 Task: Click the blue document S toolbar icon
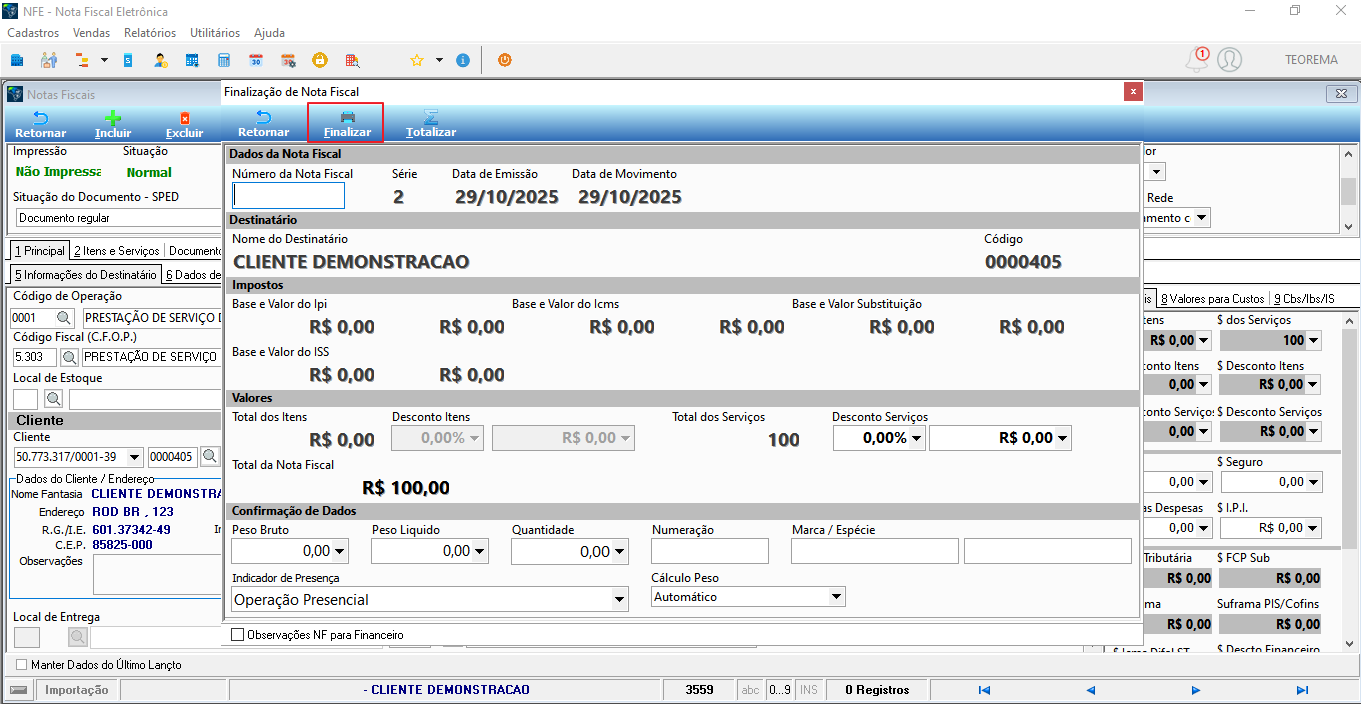[128, 60]
